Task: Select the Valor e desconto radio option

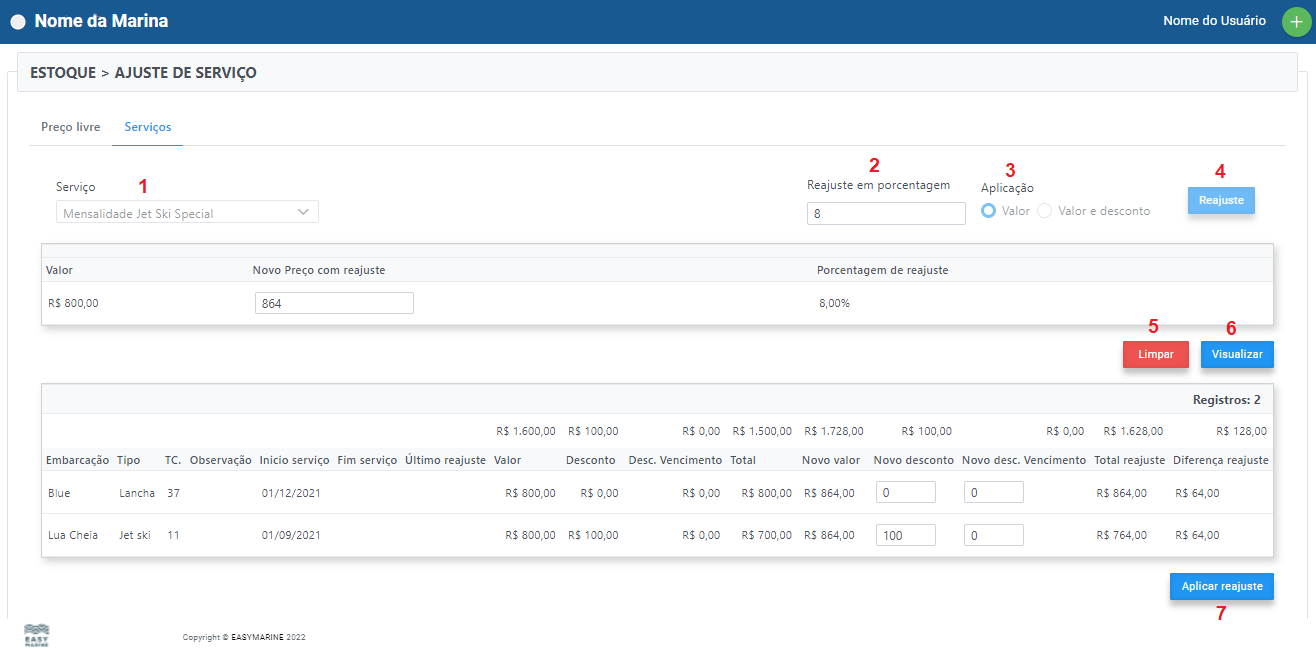Action: point(1045,211)
